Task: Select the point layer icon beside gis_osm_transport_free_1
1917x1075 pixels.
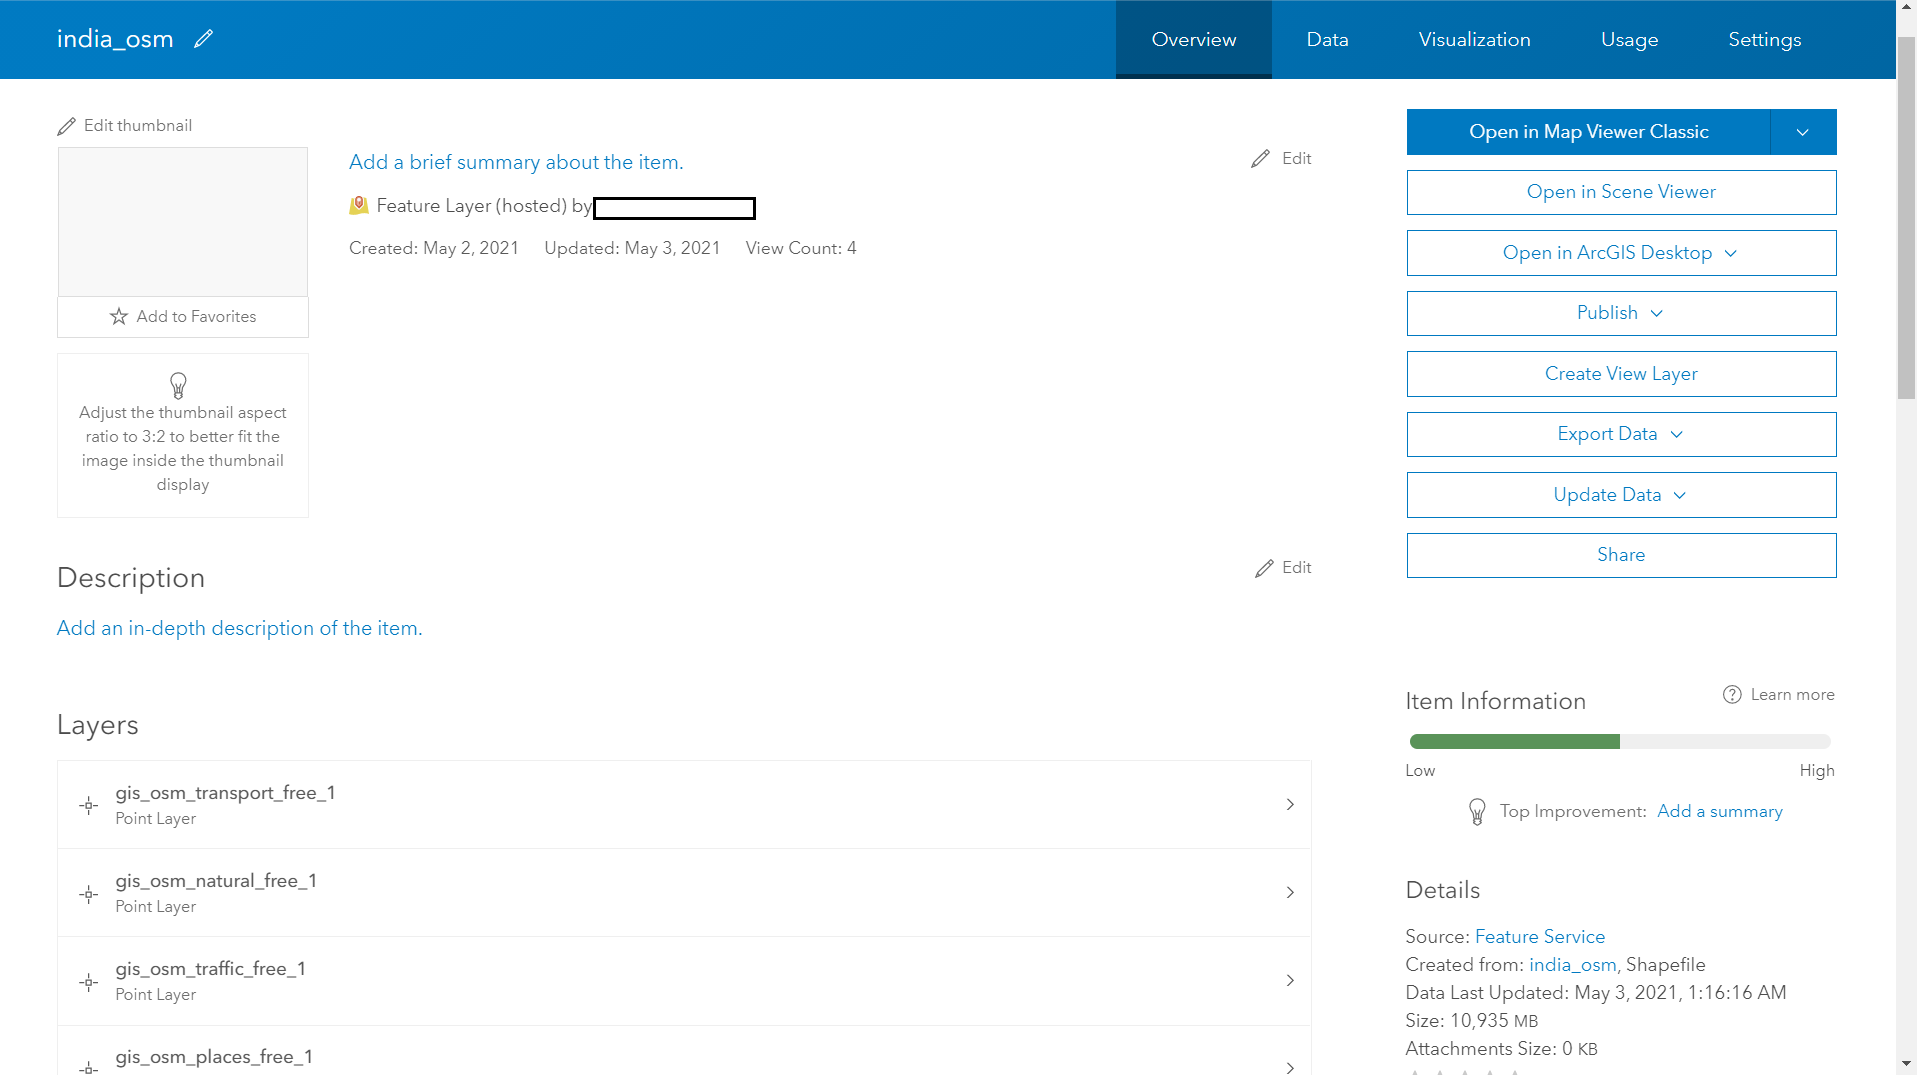Action: [88, 805]
